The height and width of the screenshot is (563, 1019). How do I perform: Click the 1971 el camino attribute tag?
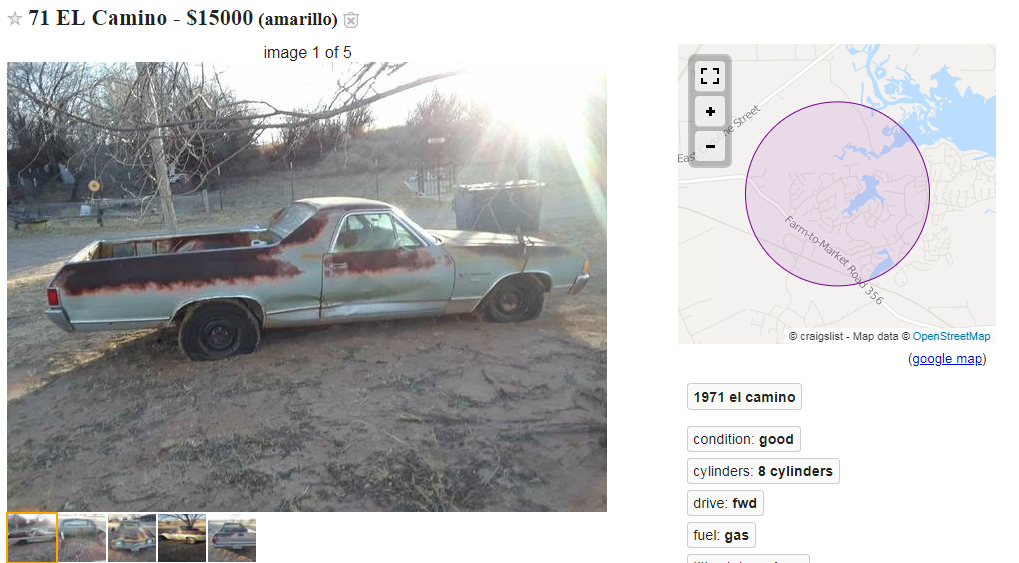tap(744, 397)
